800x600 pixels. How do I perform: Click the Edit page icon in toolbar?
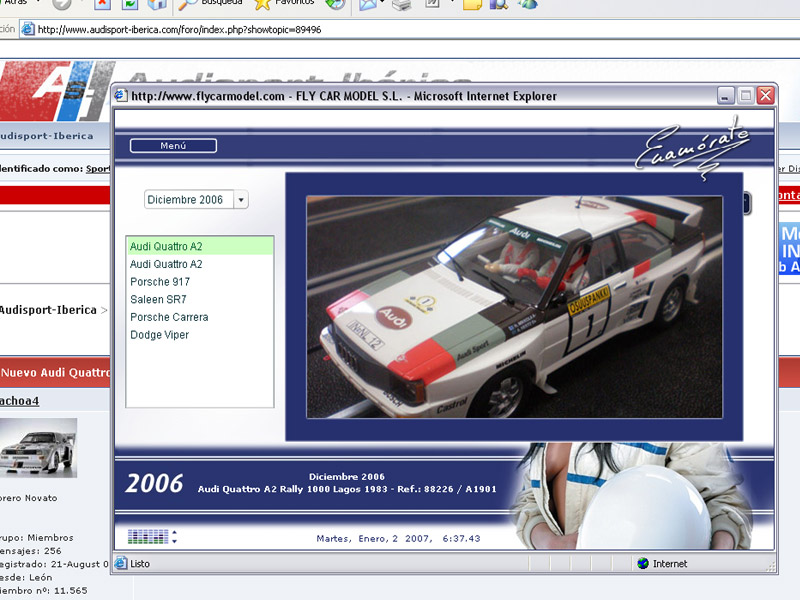point(433,4)
